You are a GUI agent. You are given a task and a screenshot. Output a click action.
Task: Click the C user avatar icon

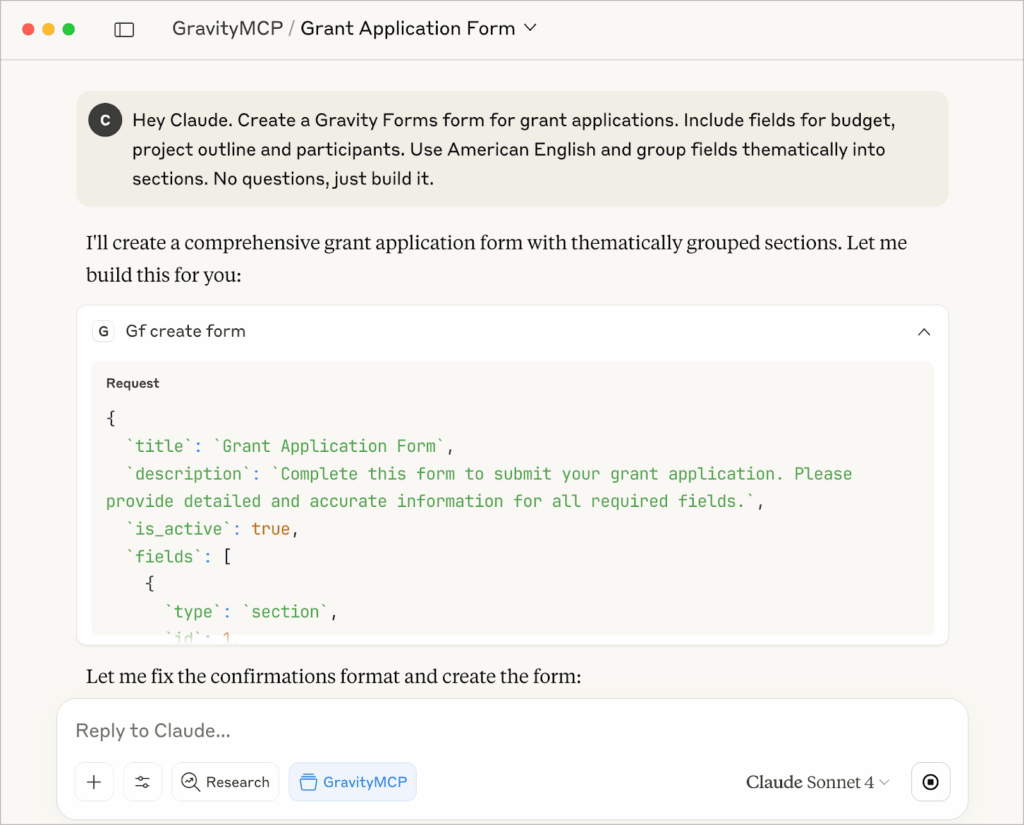pos(105,120)
